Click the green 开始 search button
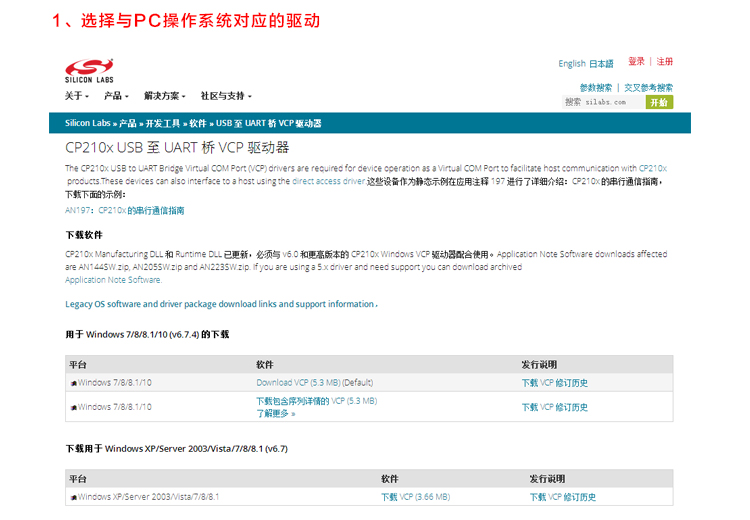 point(659,102)
